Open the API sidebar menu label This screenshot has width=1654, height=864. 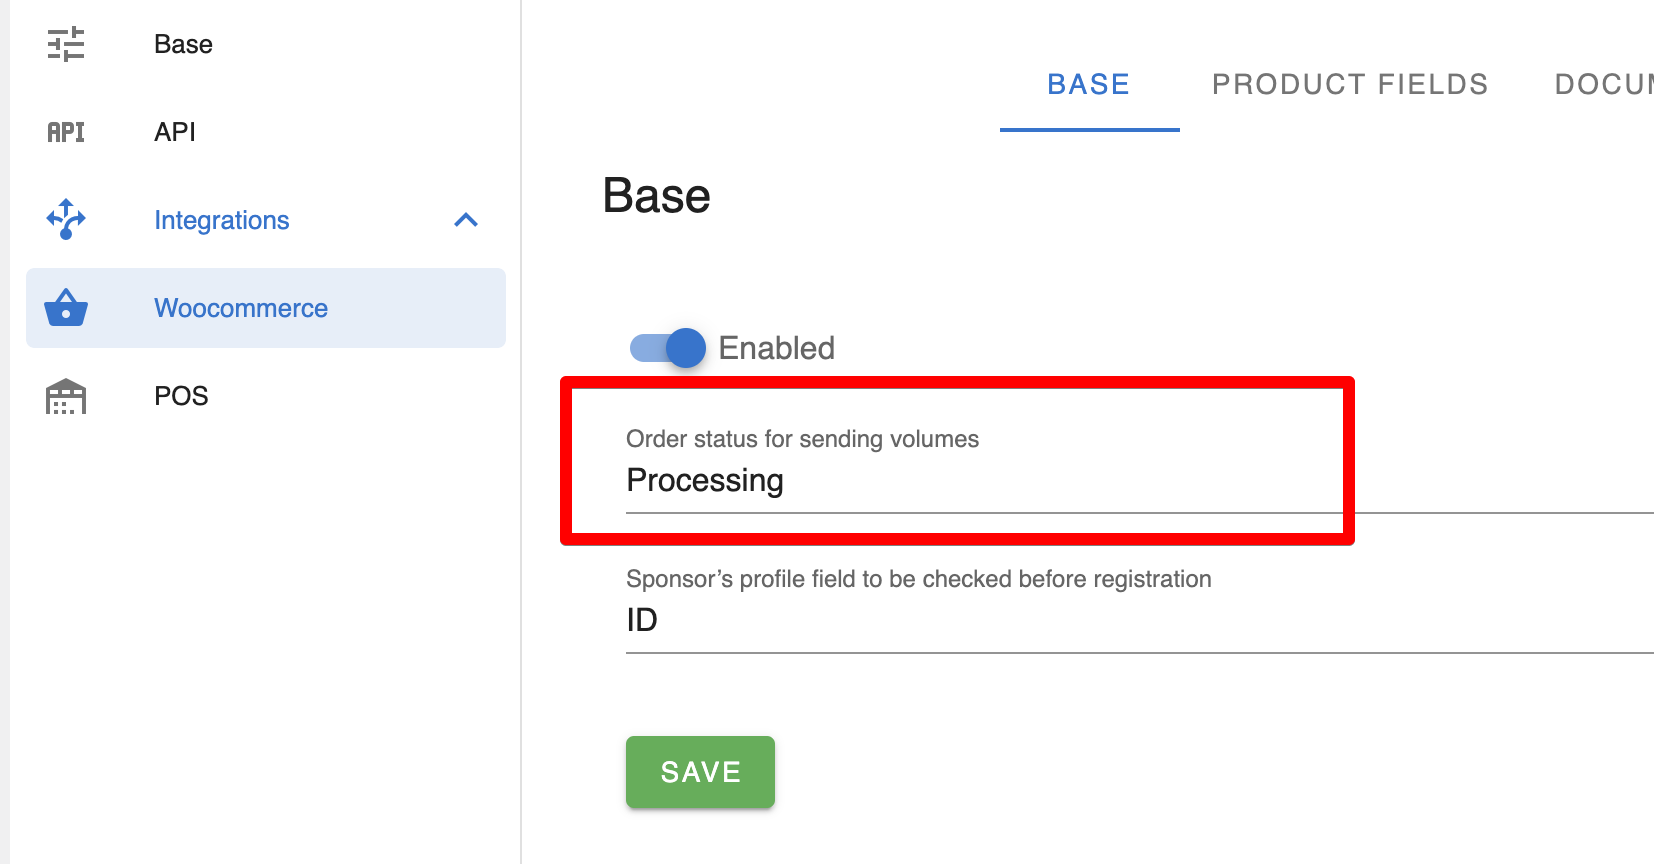175,132
